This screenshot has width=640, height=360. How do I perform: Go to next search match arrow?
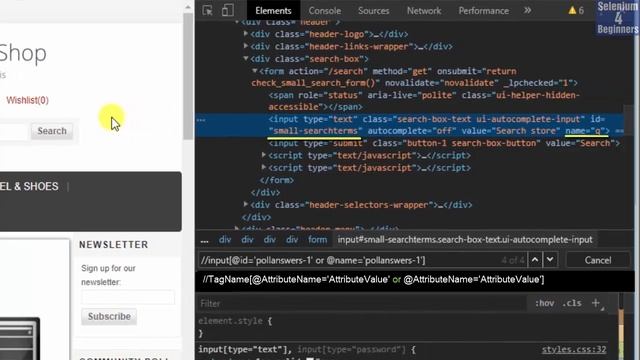pyautogui.click(x=550, y=260)
